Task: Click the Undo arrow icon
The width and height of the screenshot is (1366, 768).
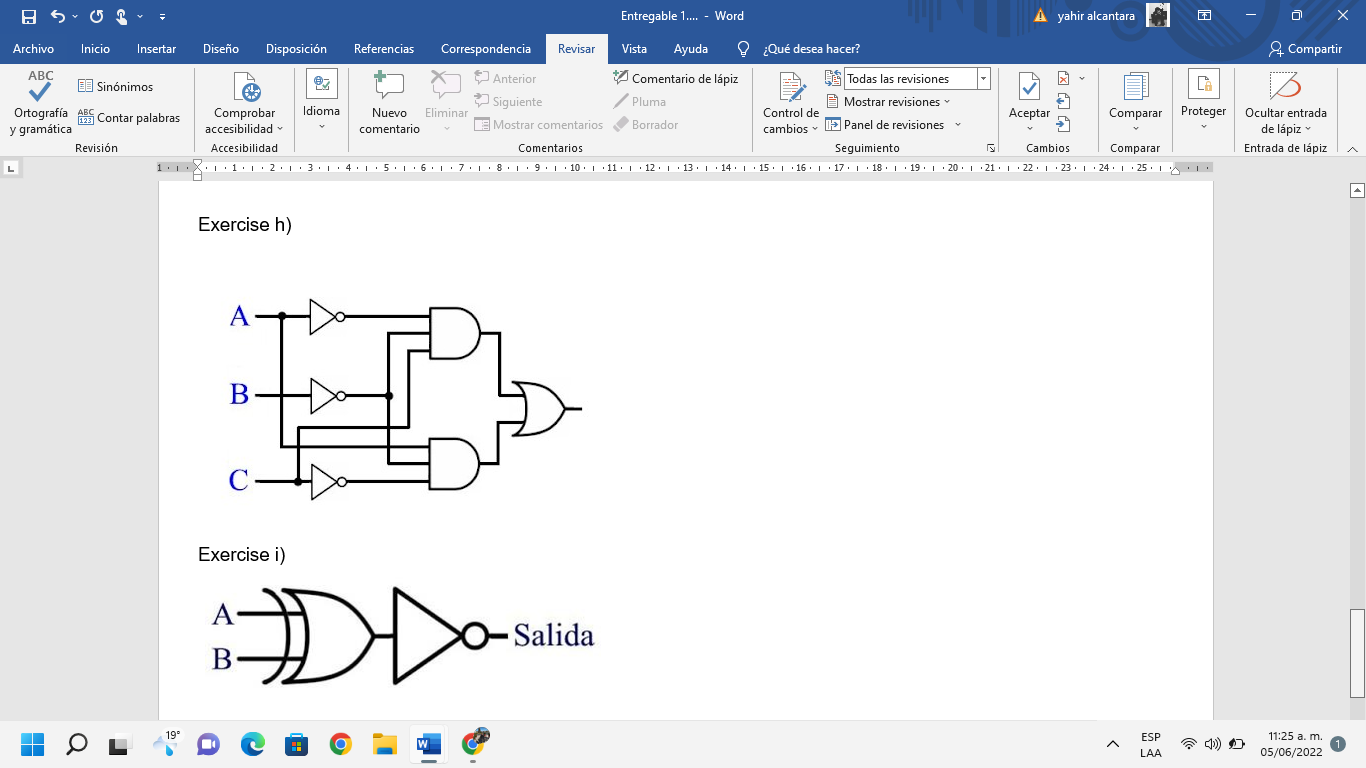Action: [58, 16]
